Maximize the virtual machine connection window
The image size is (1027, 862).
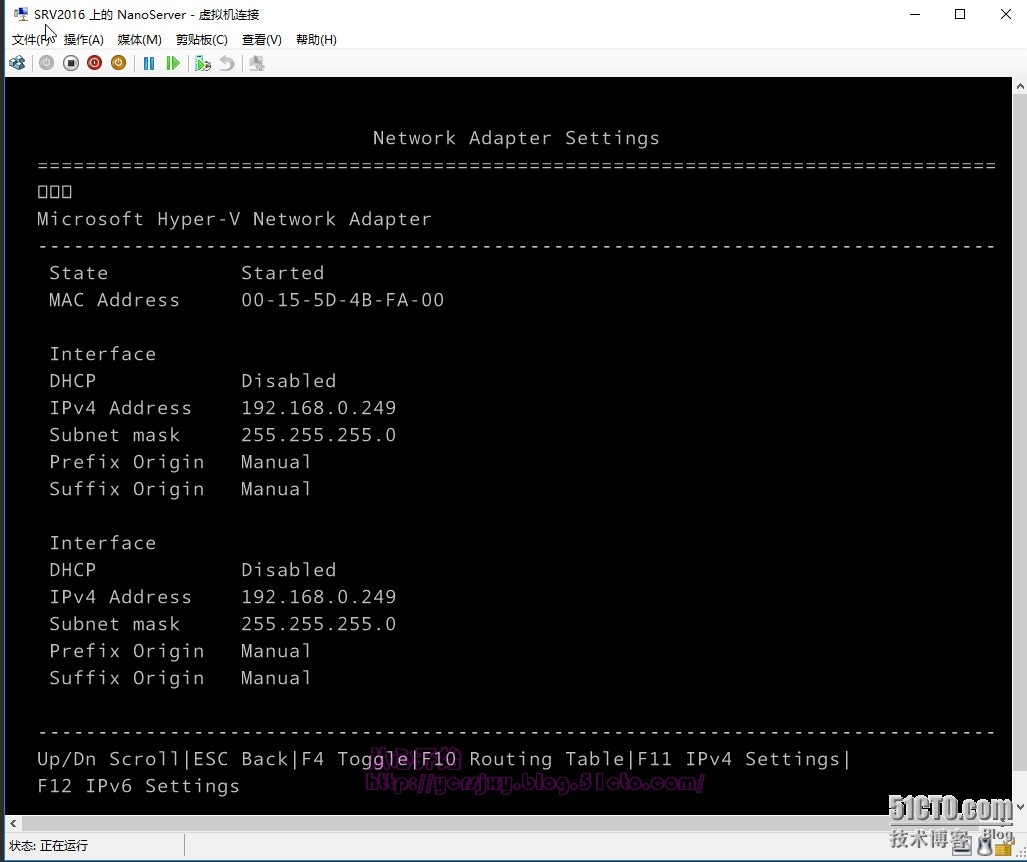[960, 14]
